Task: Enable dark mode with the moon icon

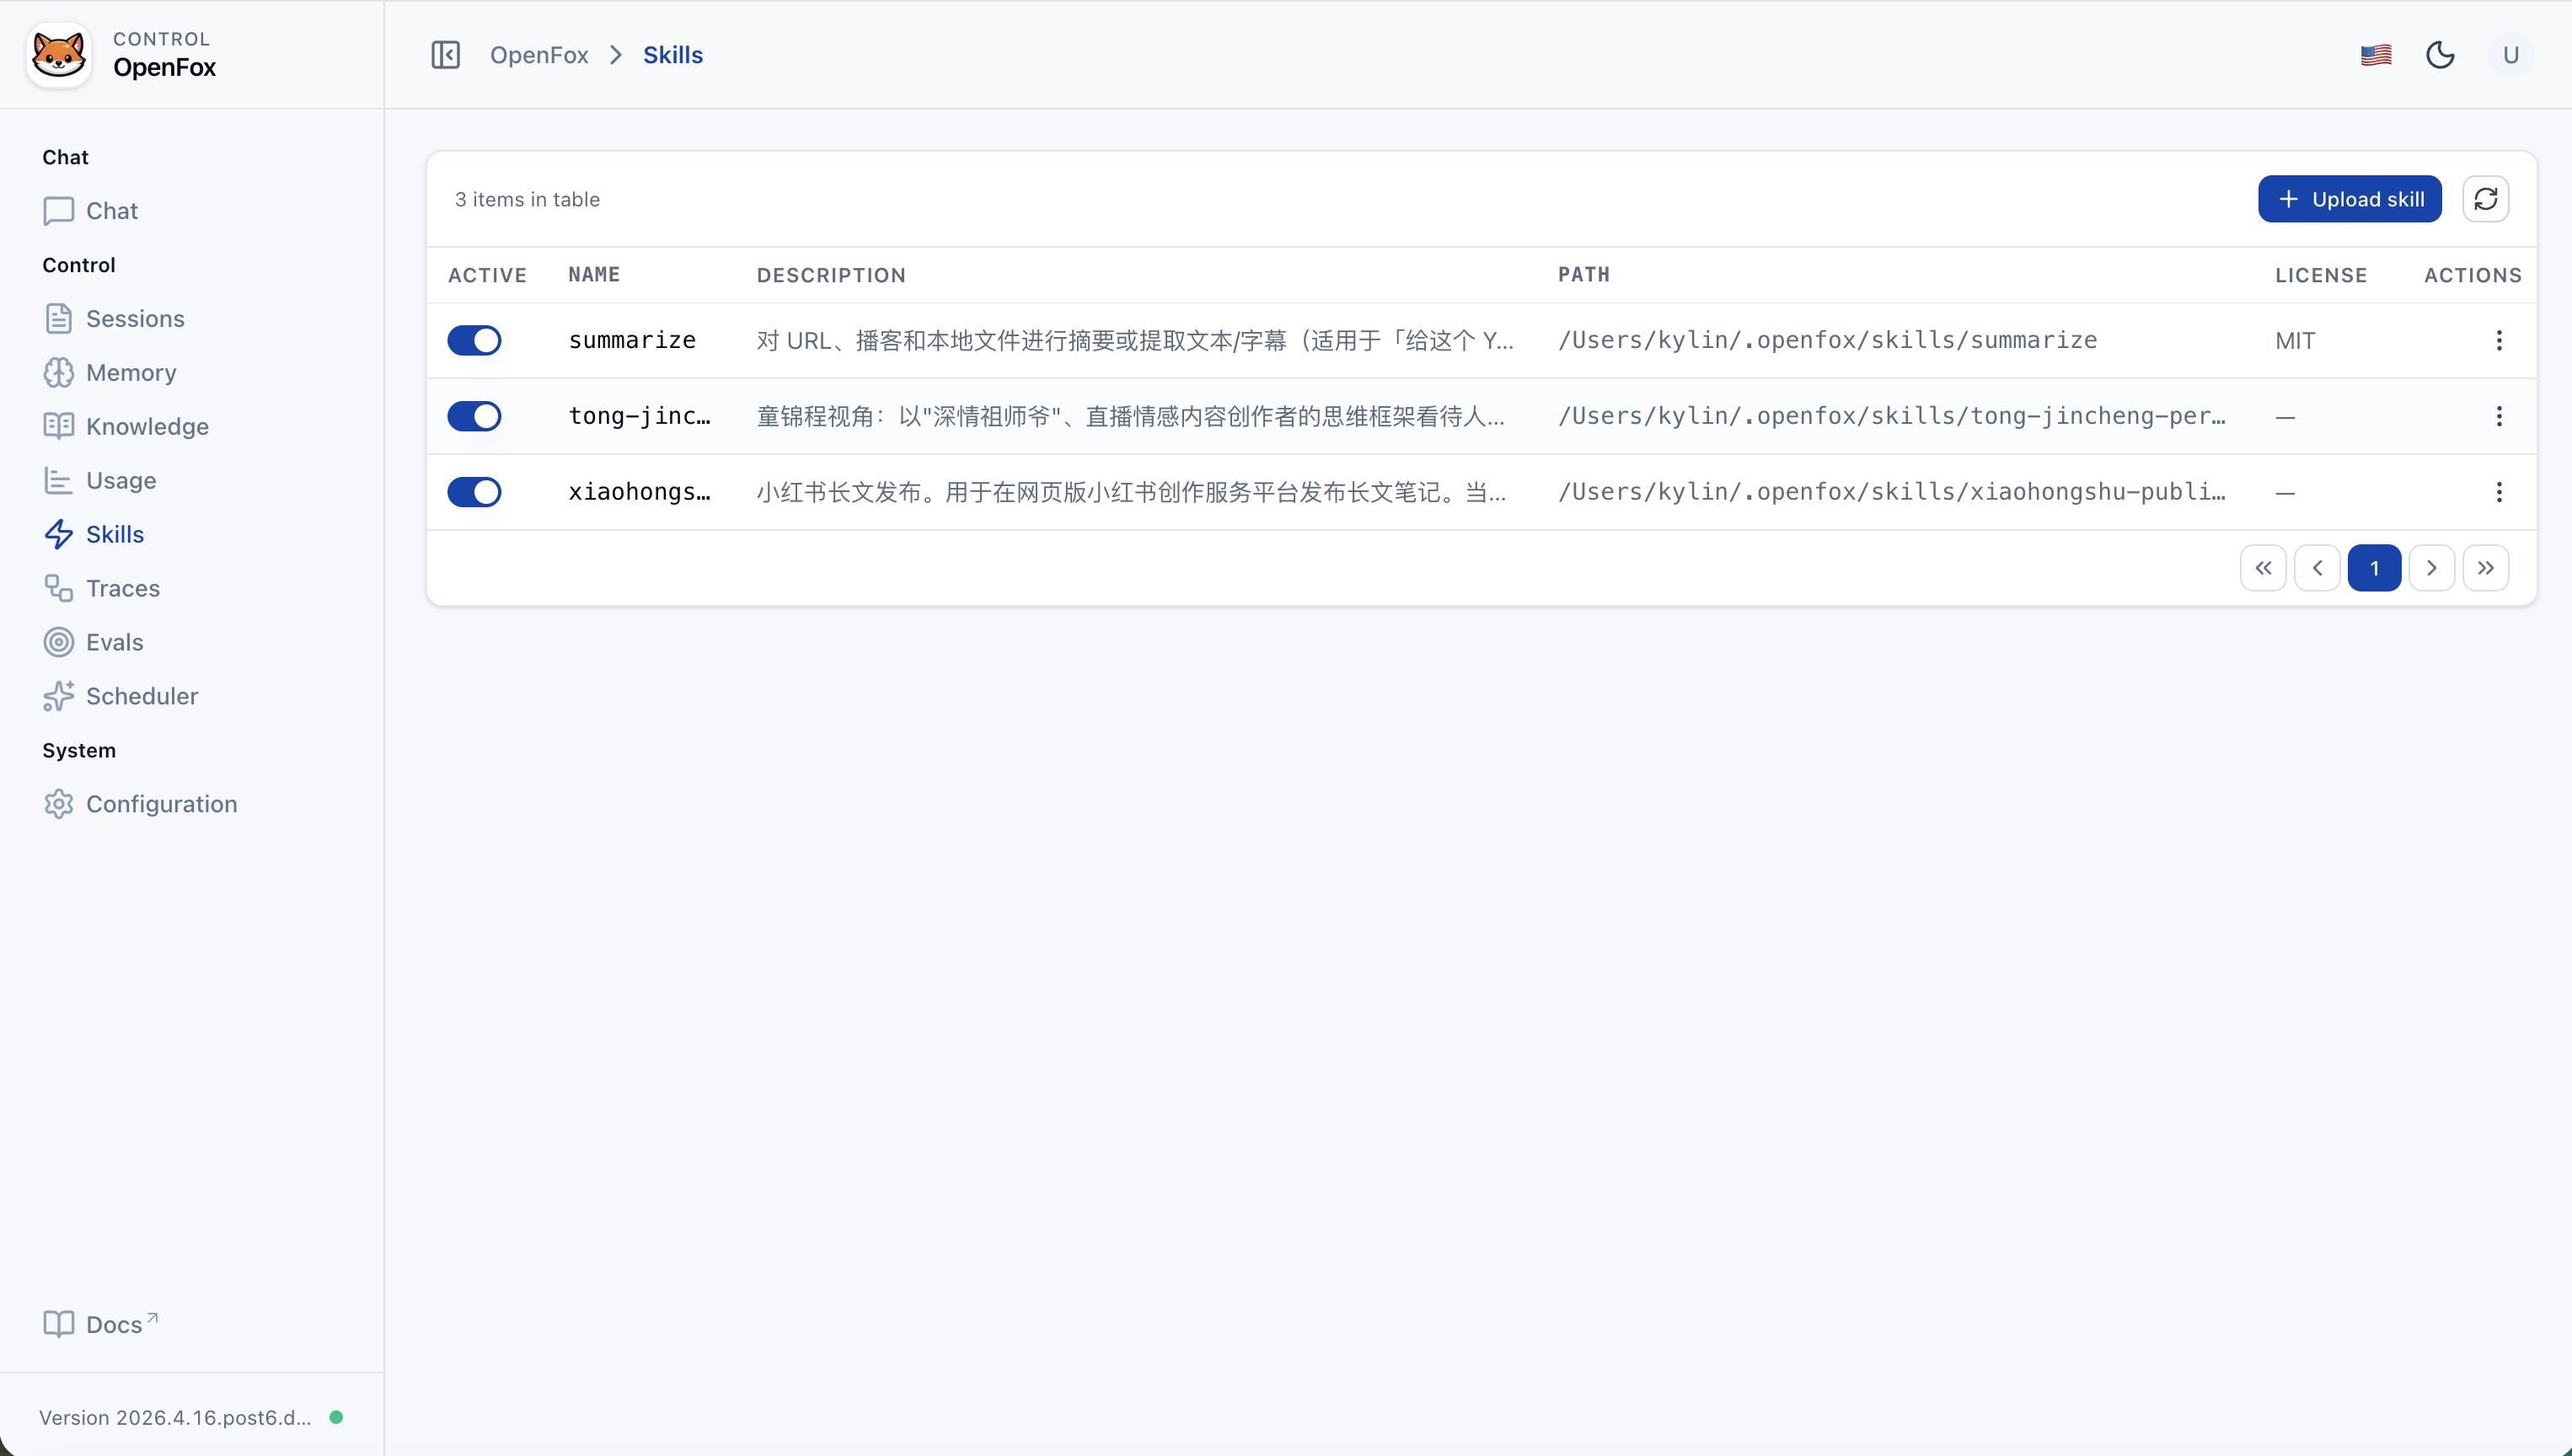Action: 2441,54
